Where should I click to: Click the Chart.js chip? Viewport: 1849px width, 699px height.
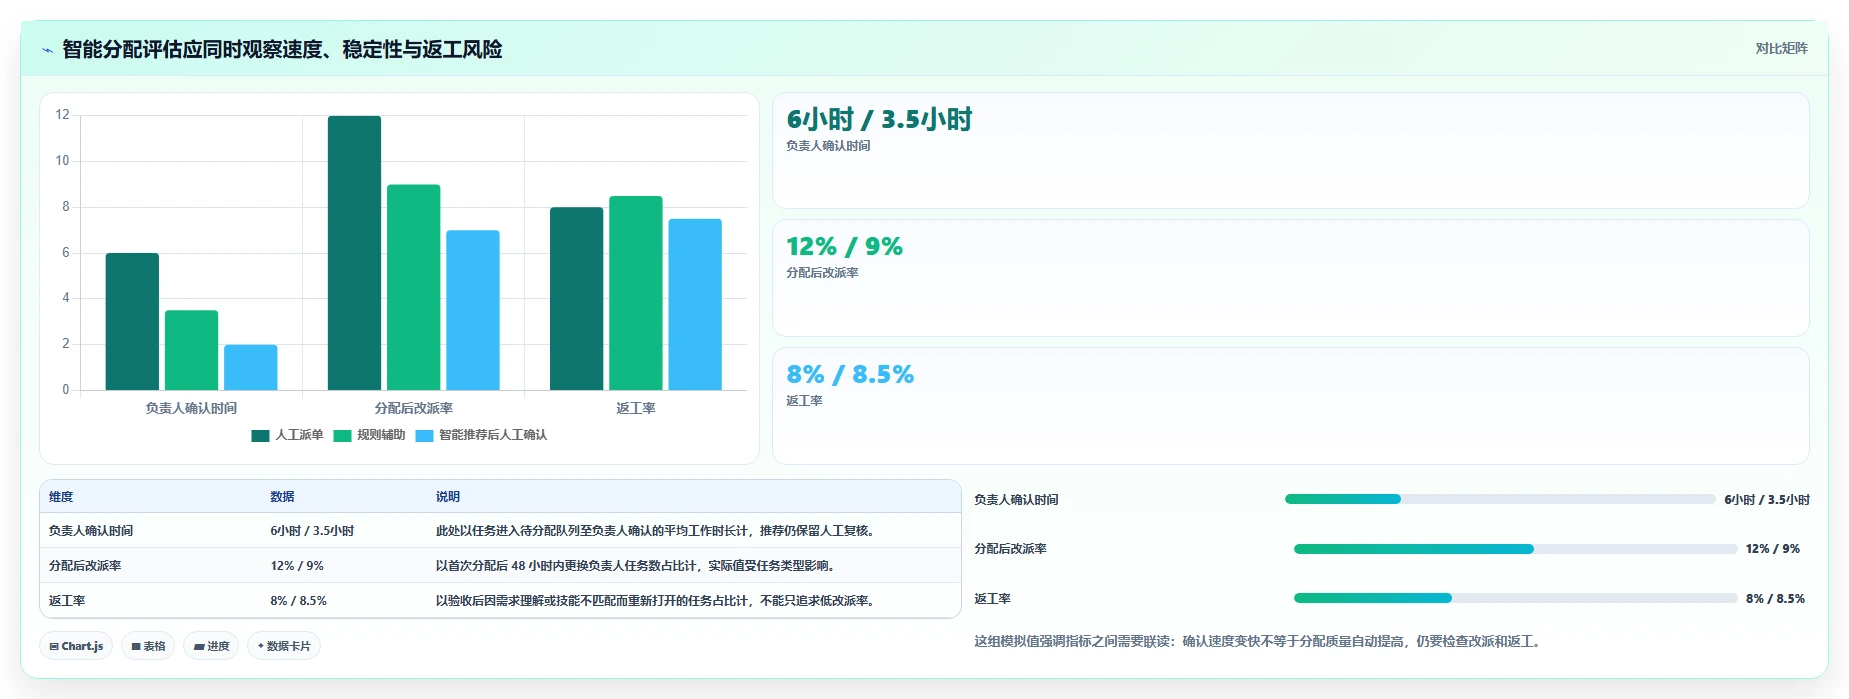click(x=76, y=646)
